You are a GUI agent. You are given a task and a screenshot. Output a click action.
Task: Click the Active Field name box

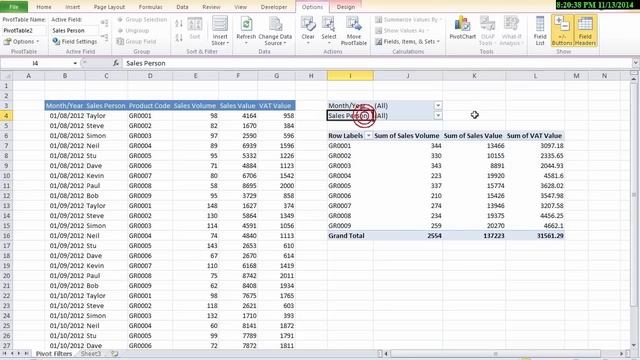pos(75,31)
